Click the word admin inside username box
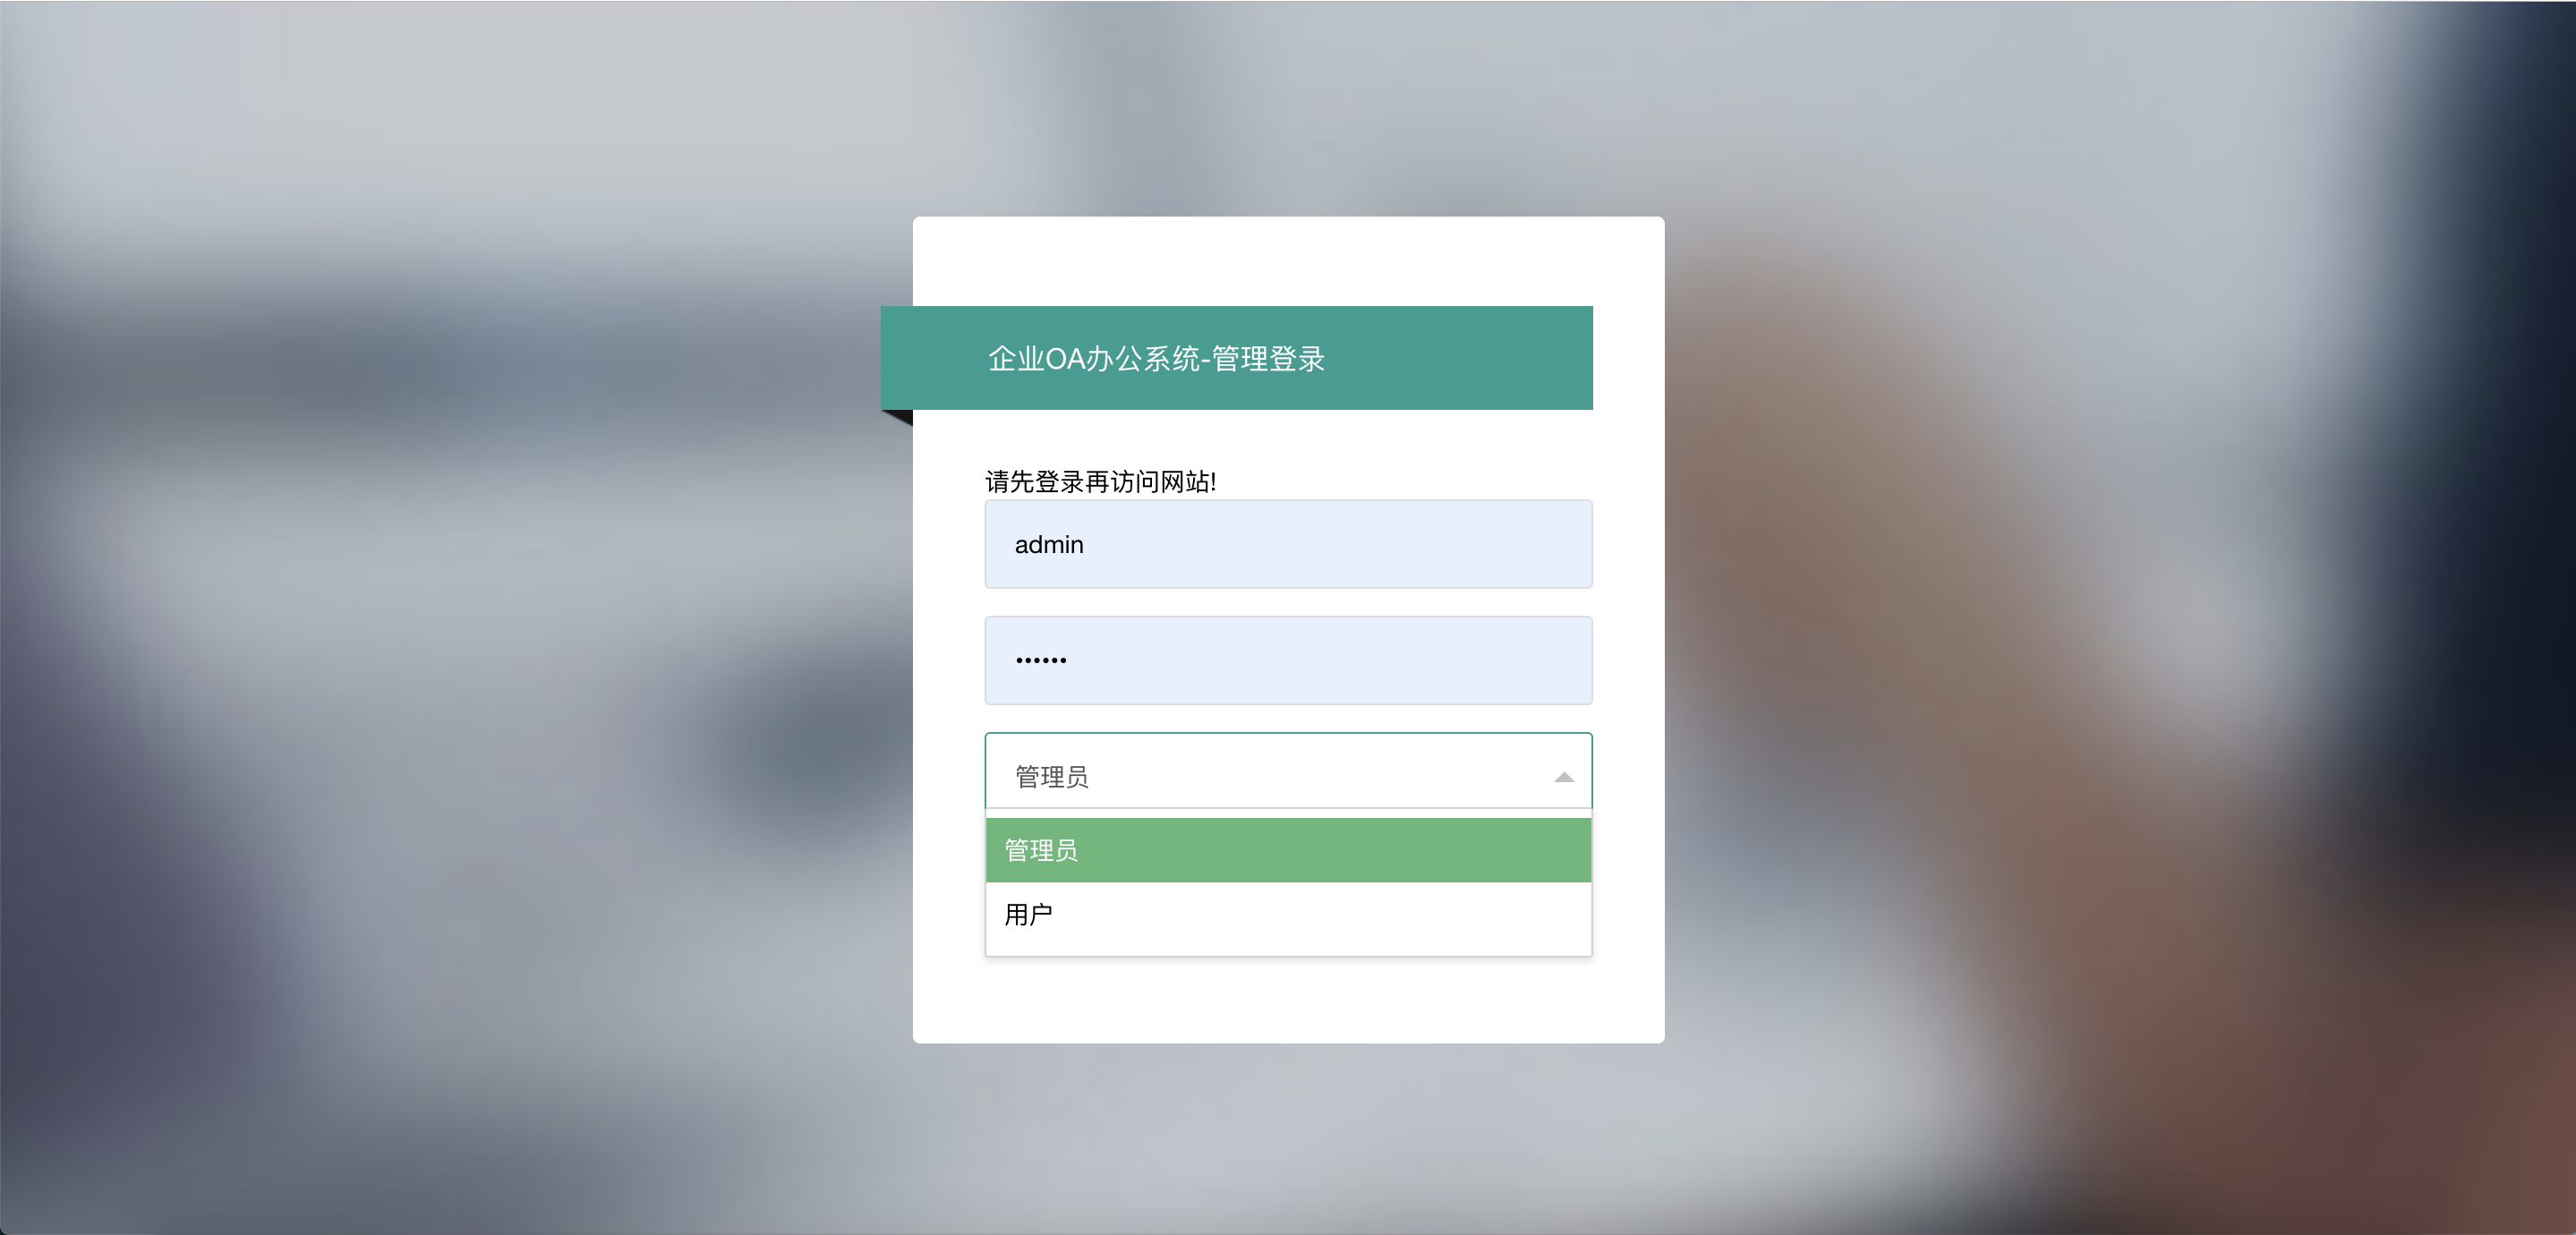 pos(1049,545)
